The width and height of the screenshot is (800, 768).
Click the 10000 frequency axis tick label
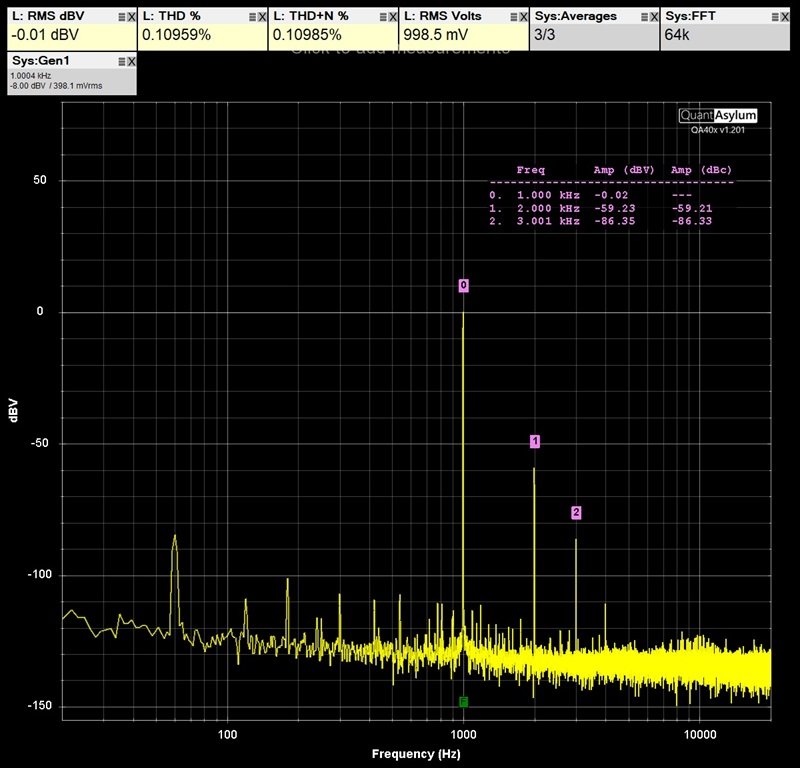(x=699, y=735)
